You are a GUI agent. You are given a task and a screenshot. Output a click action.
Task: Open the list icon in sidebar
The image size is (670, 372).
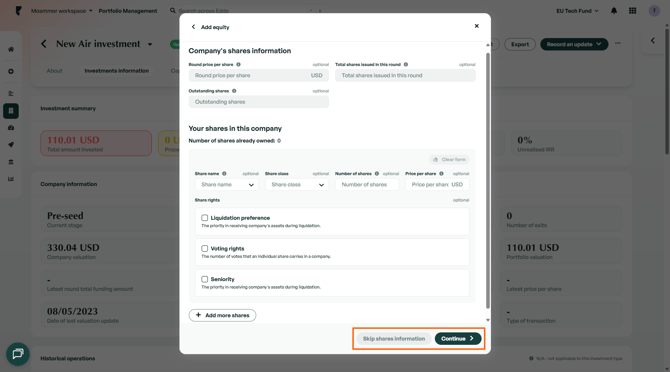point(11,94)
